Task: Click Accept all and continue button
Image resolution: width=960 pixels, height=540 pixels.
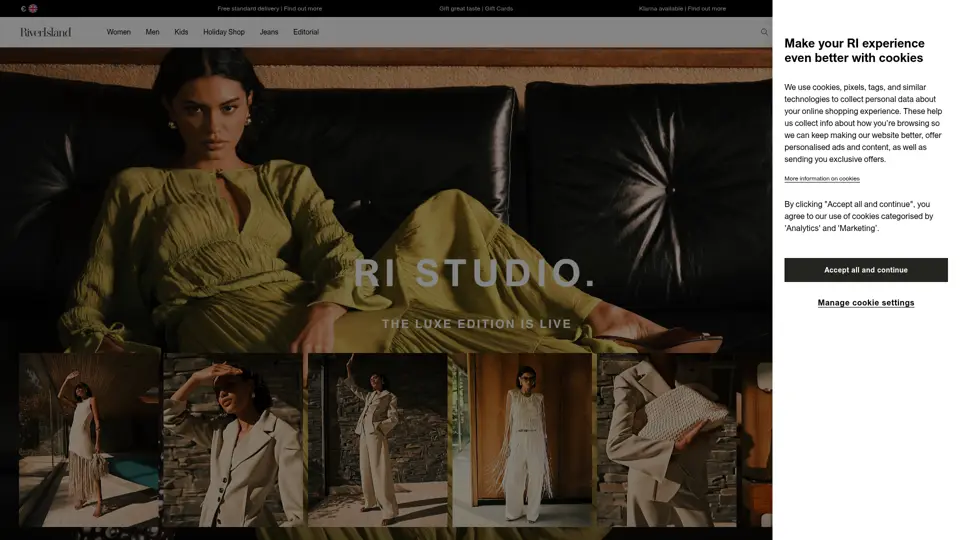Action: [x=866, y=270]
